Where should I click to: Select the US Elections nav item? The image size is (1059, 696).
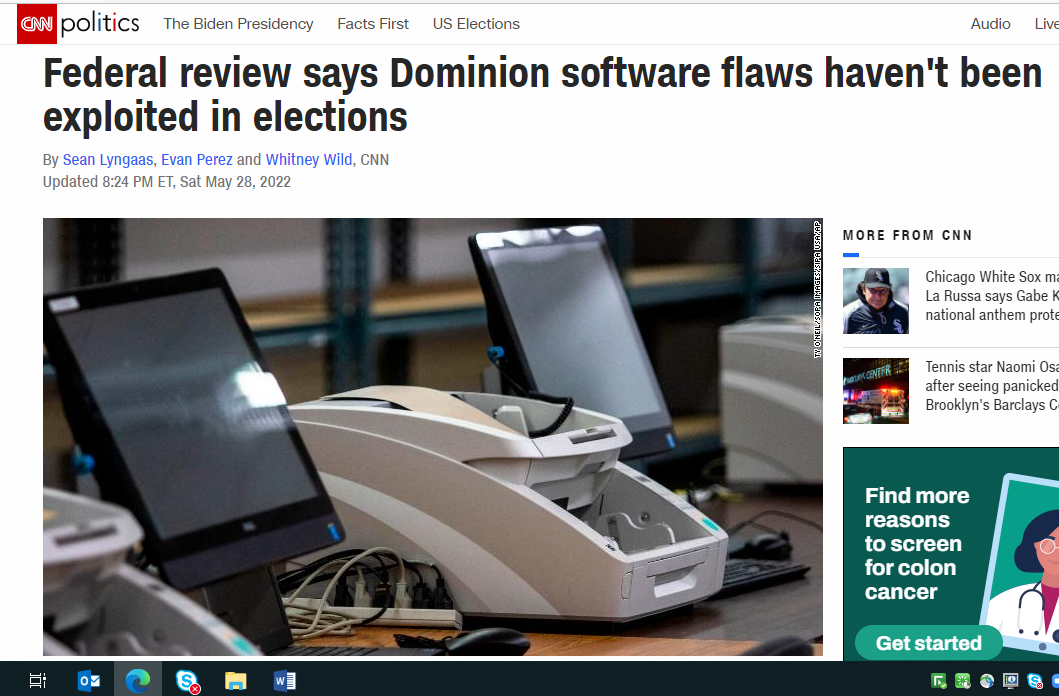[476, 24]
